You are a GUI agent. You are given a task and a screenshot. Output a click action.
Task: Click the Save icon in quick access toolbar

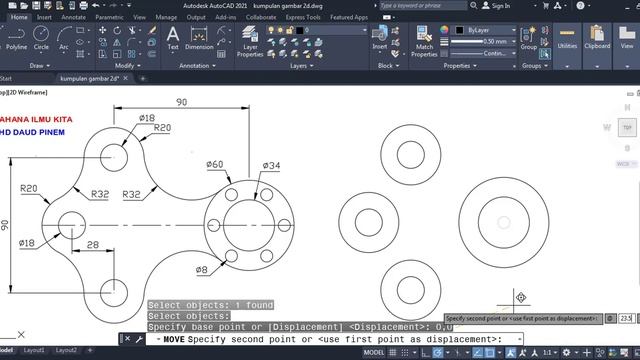pos(36,5)
